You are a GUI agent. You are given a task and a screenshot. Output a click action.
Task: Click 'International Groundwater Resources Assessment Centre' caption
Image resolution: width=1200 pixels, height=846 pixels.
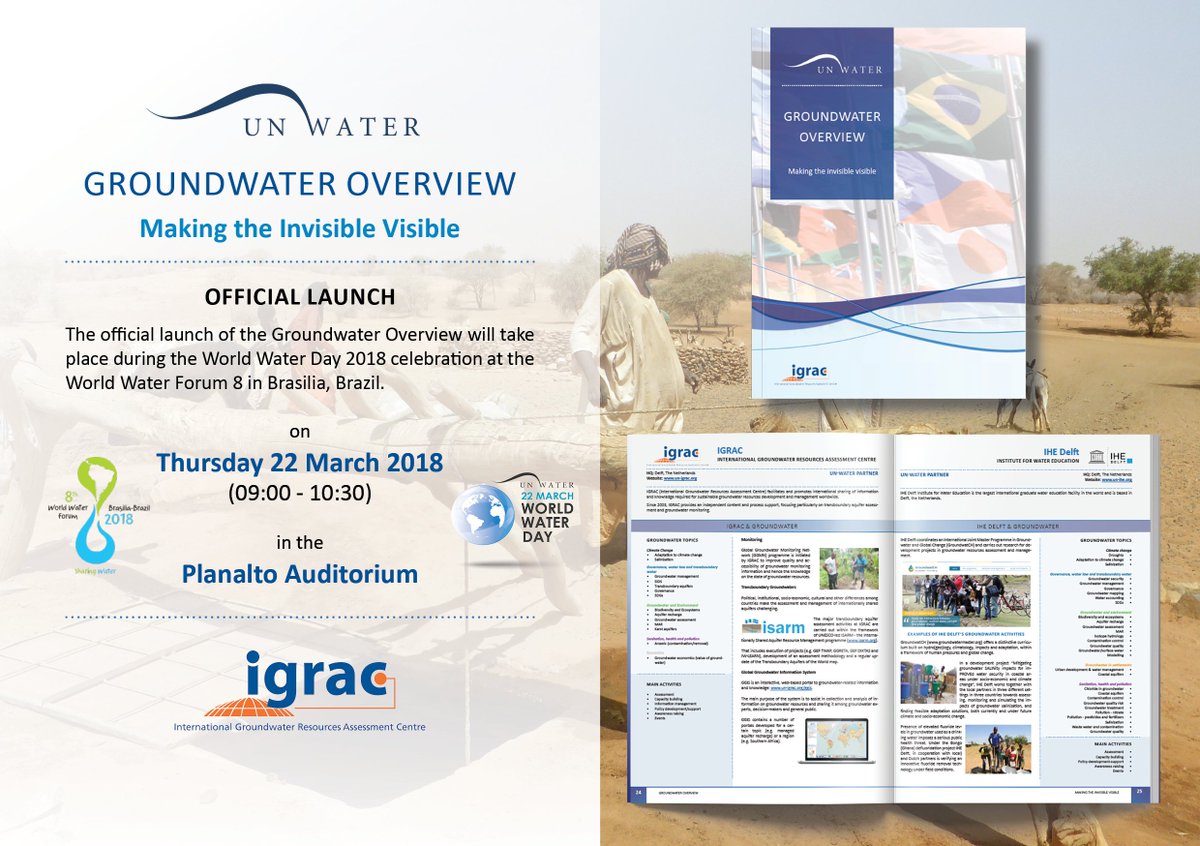[x=299, y=726]
